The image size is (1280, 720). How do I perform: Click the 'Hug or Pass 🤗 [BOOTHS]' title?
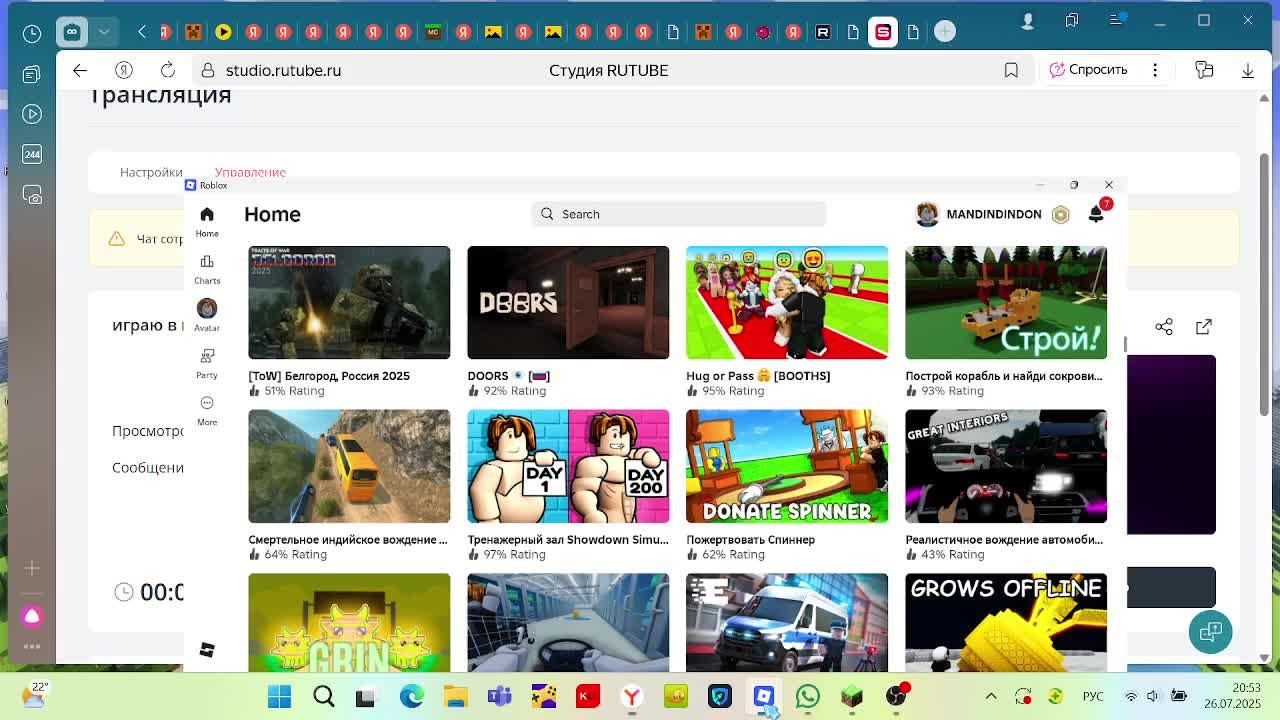click(758, 376)
